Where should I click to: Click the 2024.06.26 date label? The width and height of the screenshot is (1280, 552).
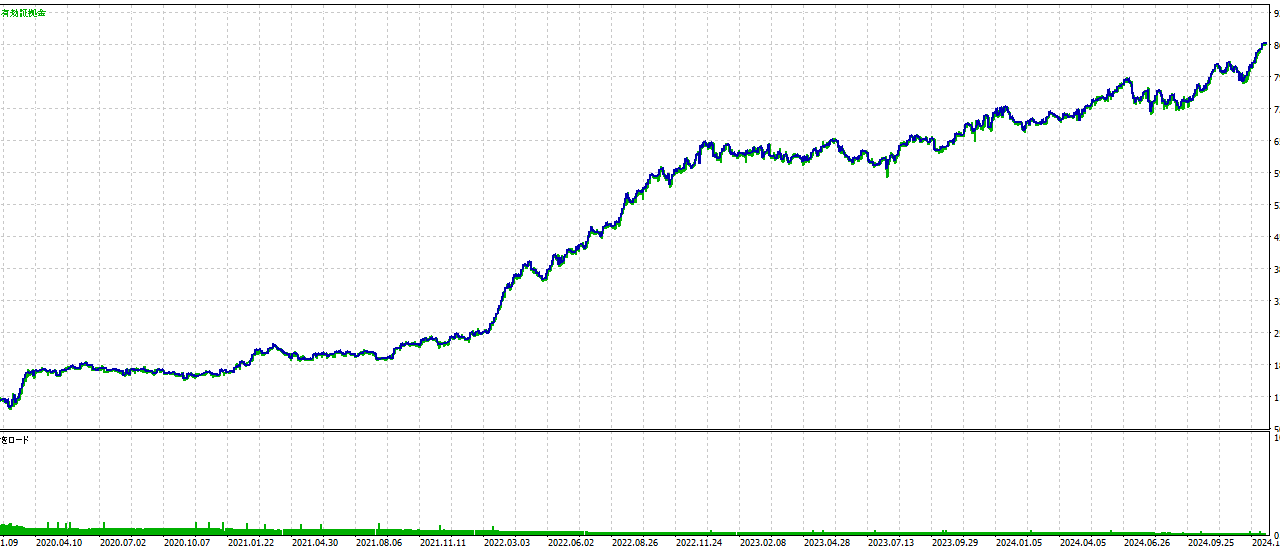[1147, 543]
